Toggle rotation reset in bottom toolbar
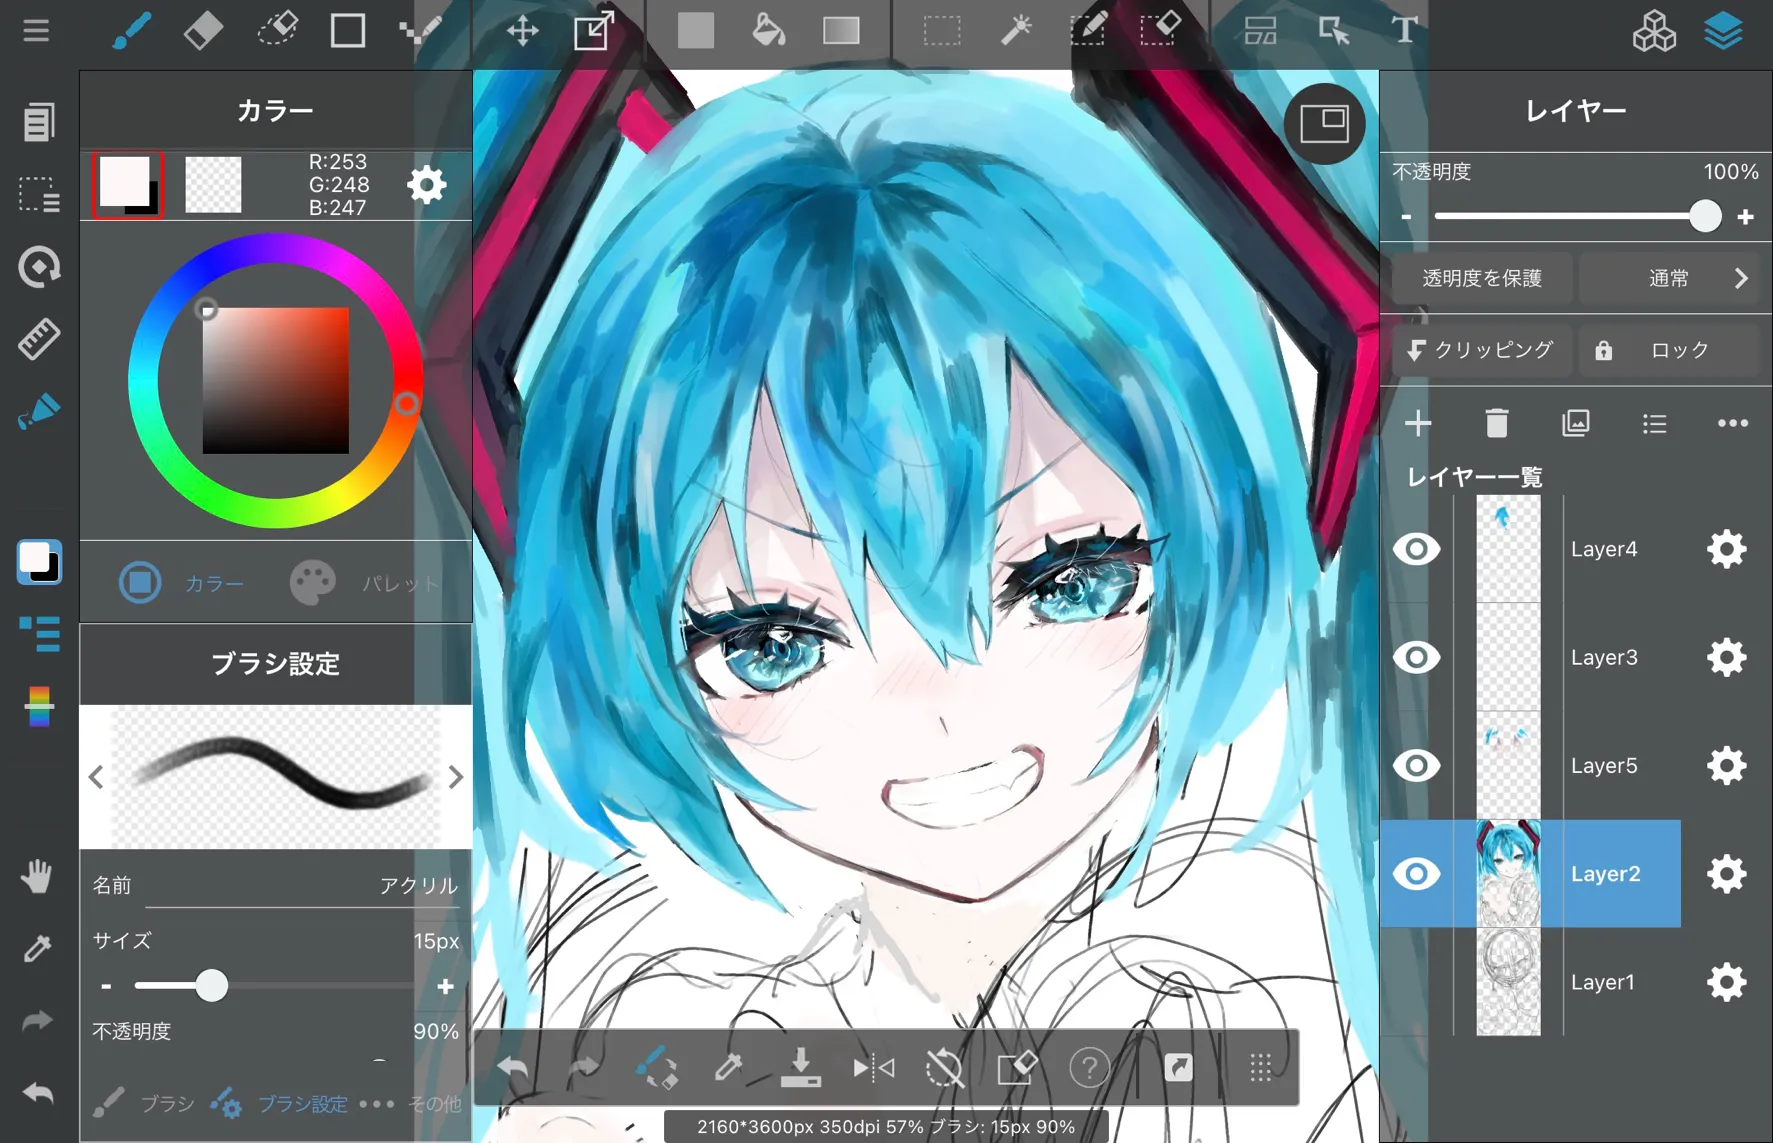The width and height of the screenshot is (1773, 1143). coord(944,1068)
